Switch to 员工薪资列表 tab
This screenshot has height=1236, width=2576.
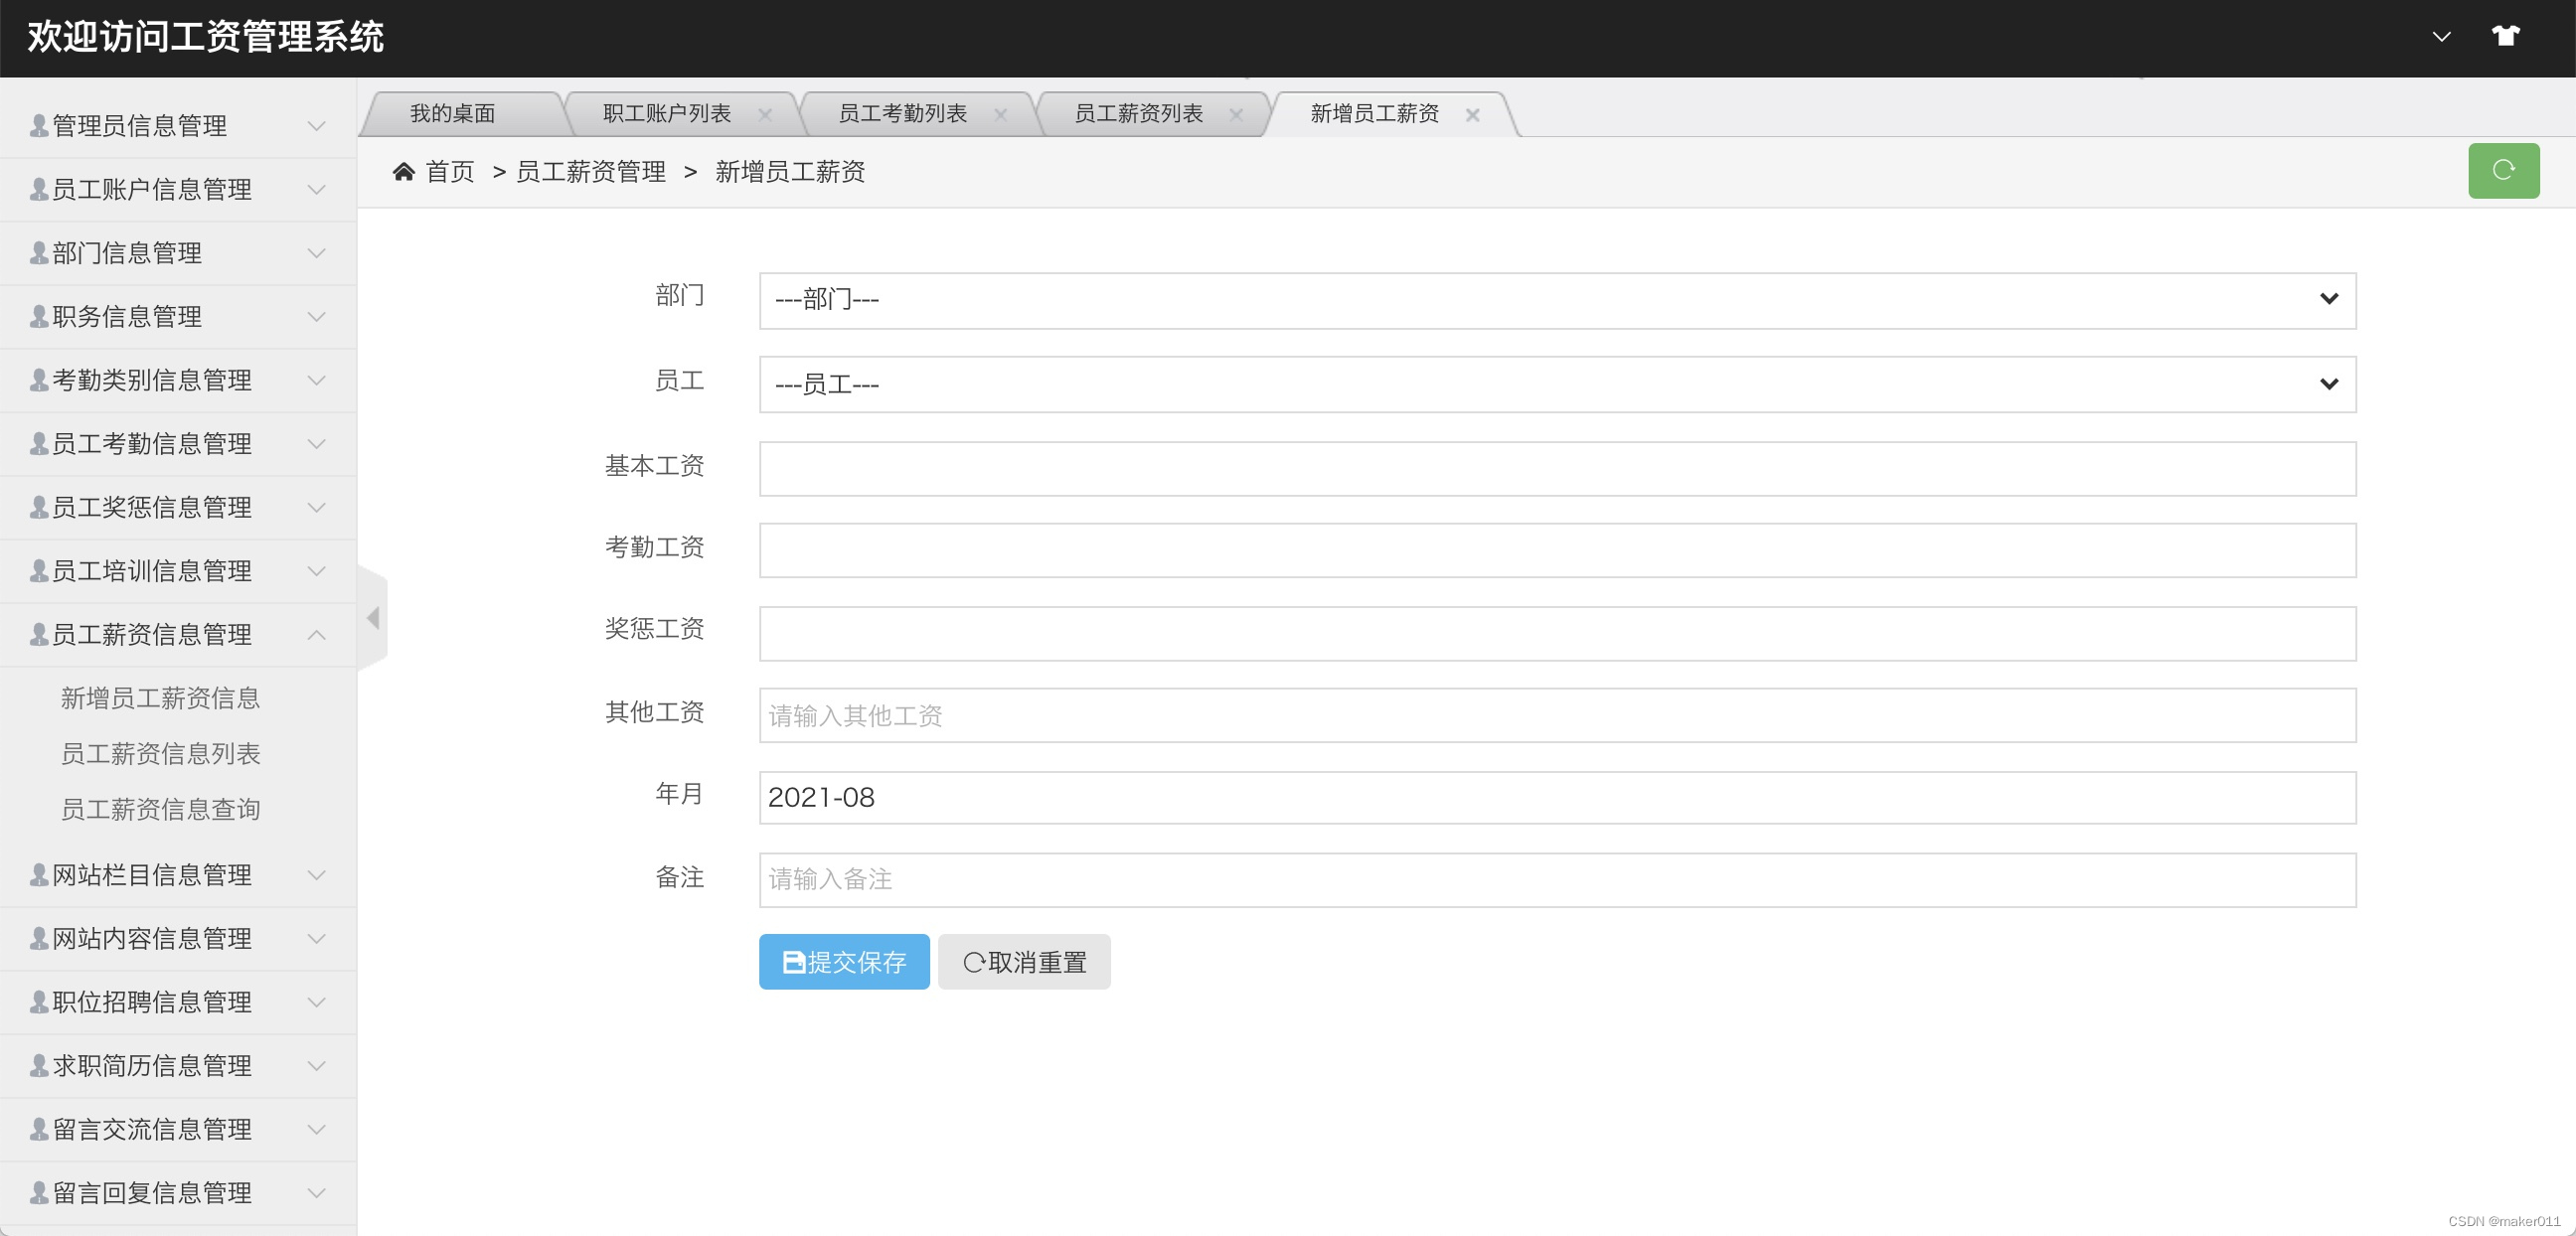coord(1137,114)
